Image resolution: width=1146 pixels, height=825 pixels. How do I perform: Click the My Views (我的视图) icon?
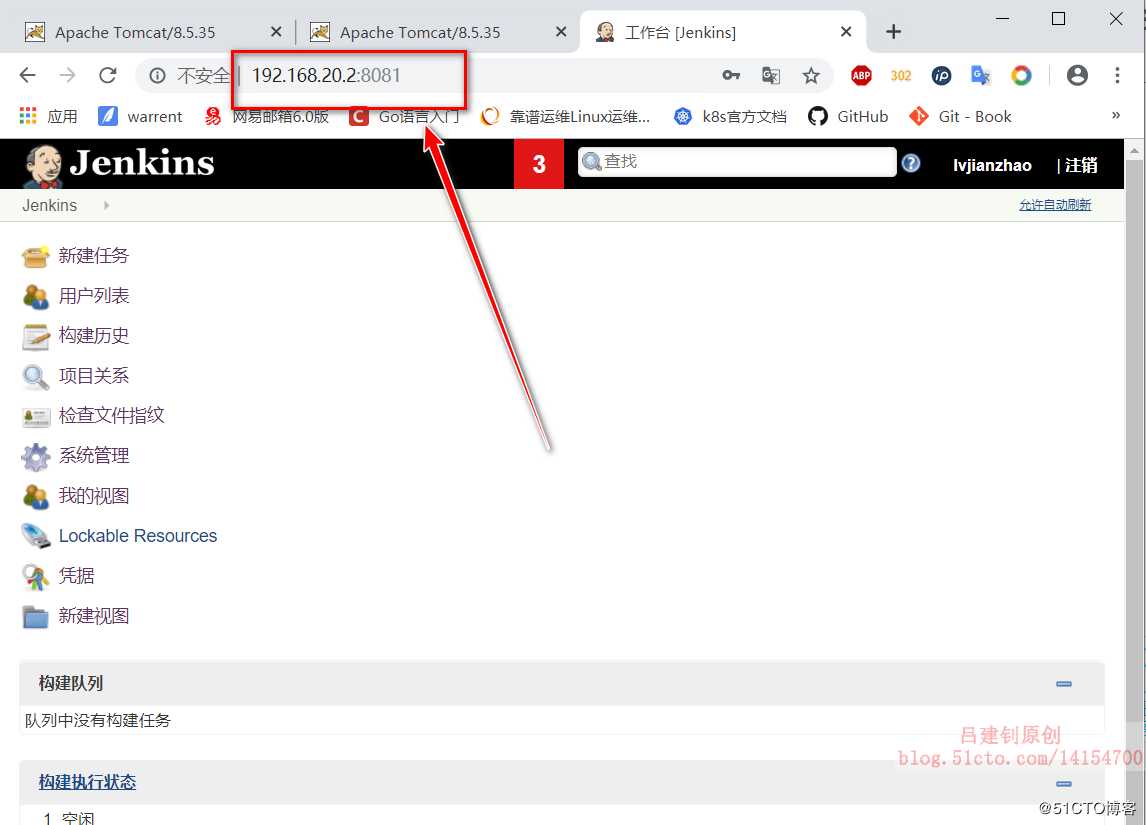click(x=35, y=496)
